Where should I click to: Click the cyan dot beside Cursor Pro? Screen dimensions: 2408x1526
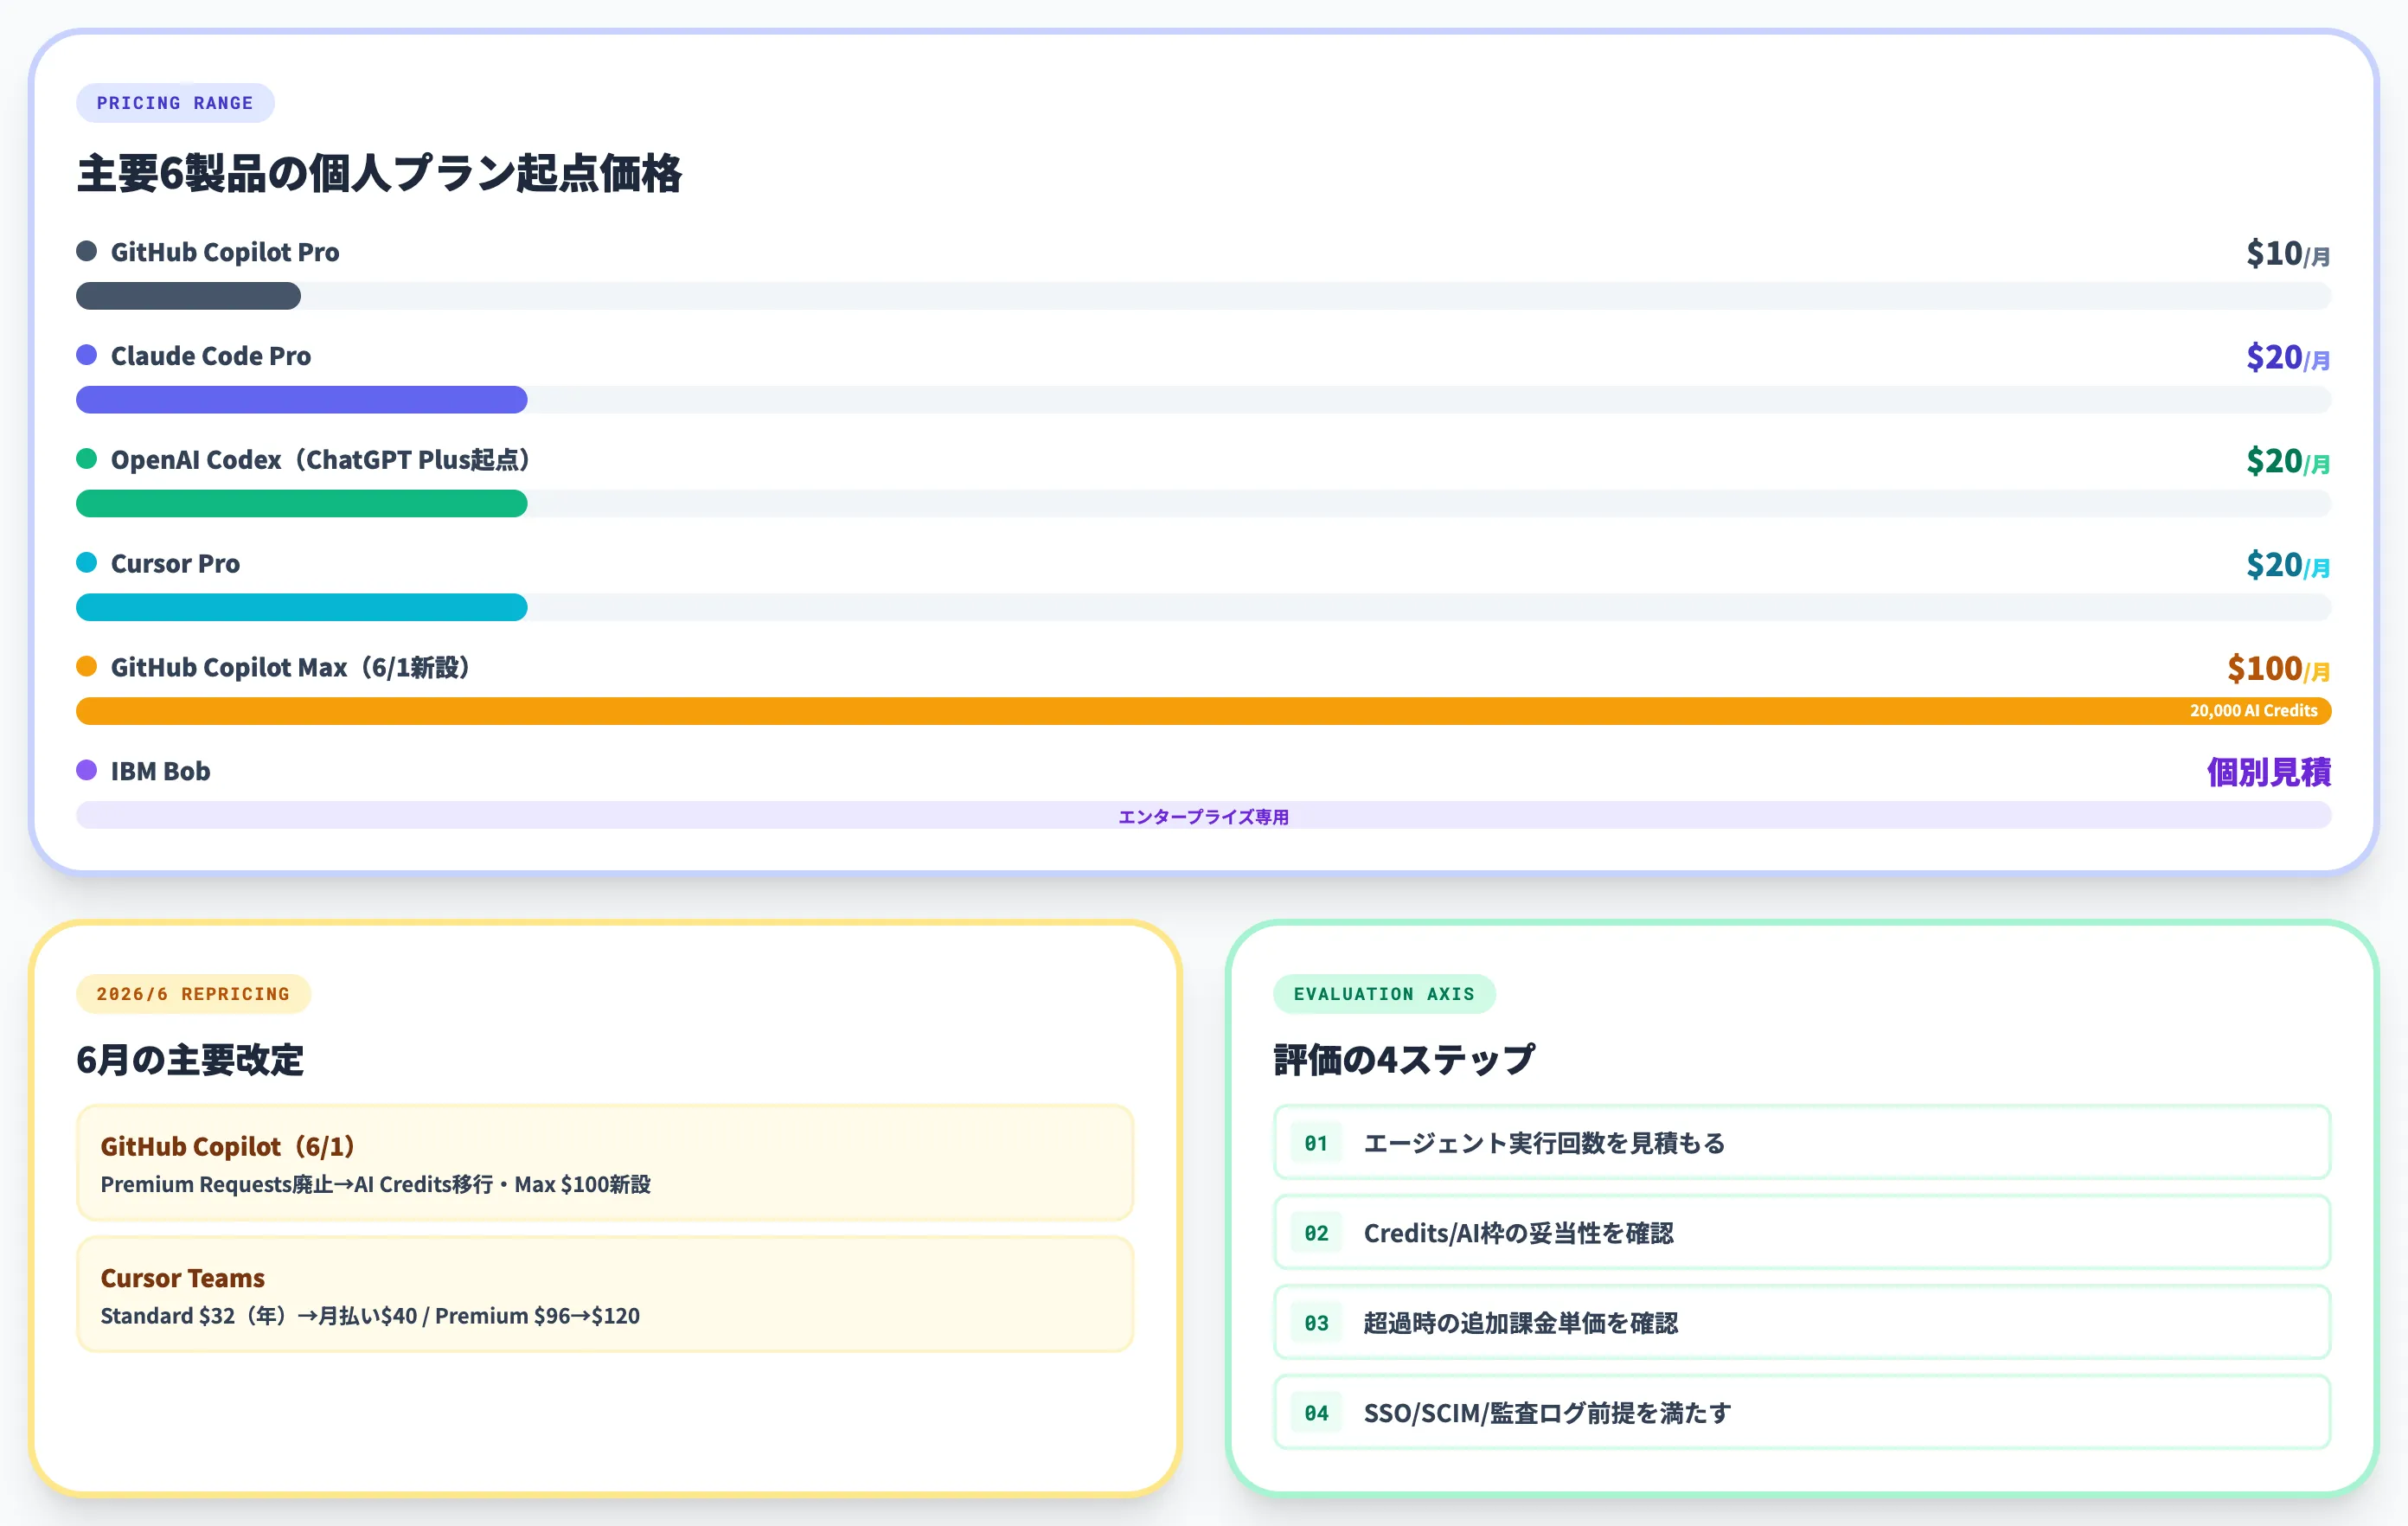point(87,563)
